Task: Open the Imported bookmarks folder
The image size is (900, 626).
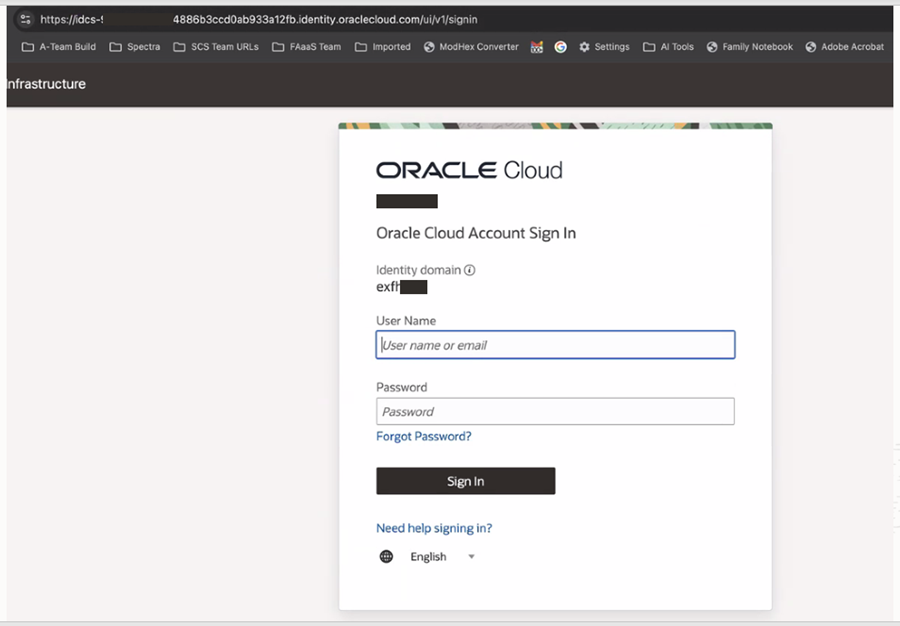Action: (x=383, y=47)
